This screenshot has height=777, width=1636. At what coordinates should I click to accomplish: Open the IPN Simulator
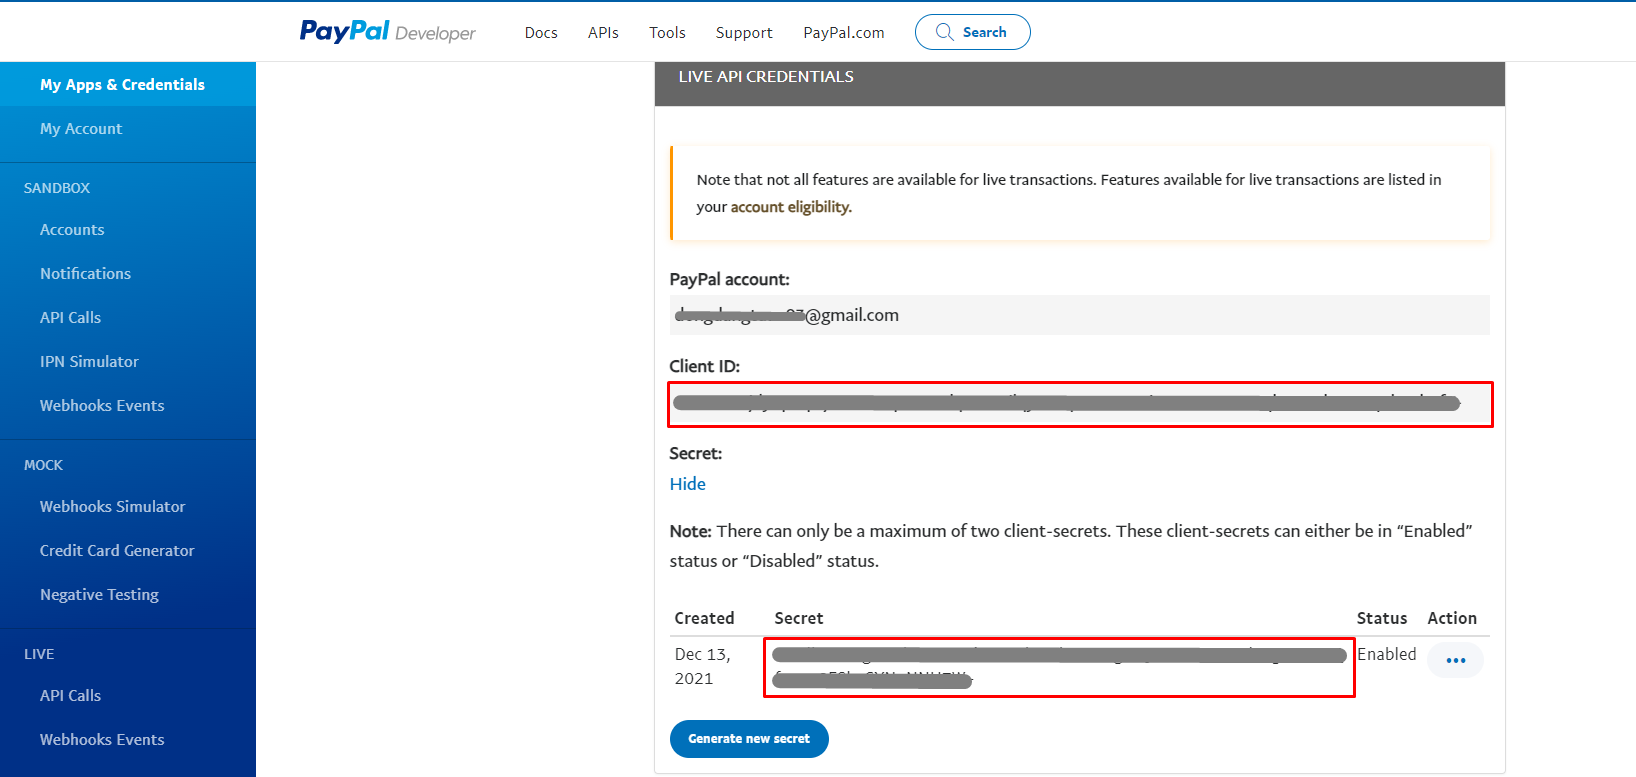89,361
